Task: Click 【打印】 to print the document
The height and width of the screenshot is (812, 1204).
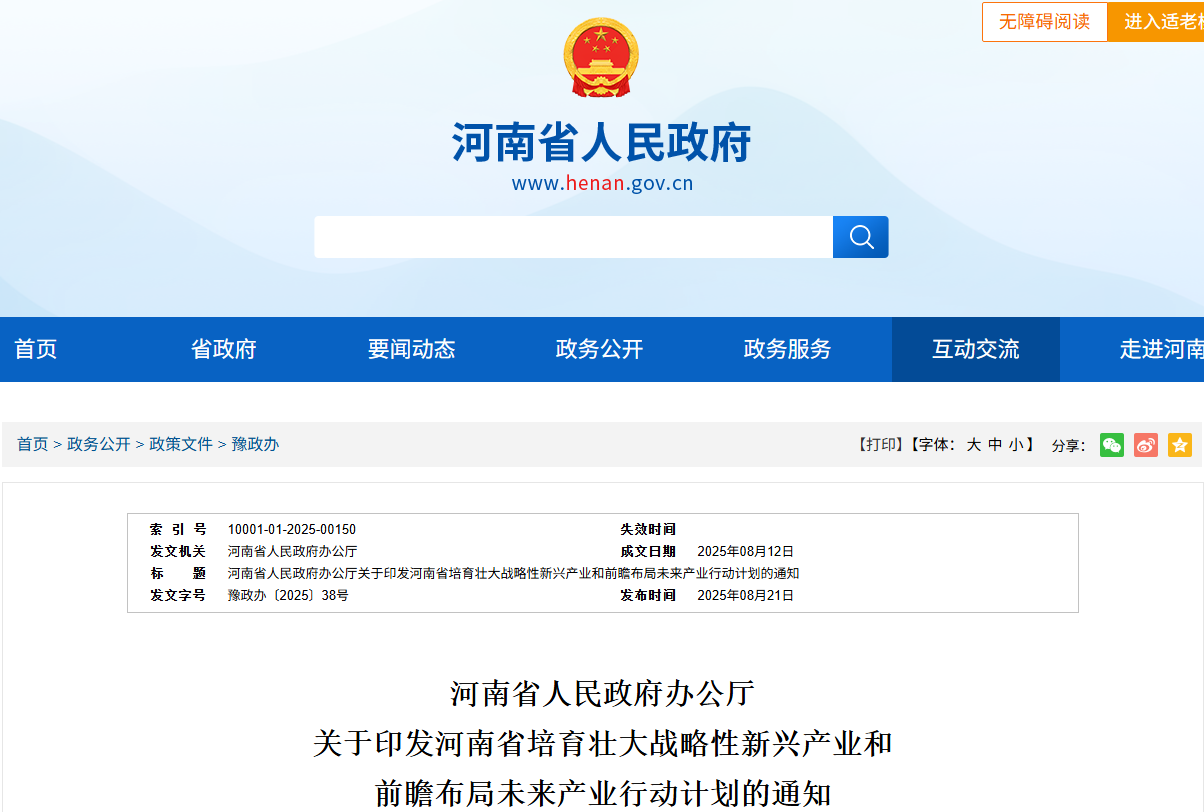Action: click(880, 445)
